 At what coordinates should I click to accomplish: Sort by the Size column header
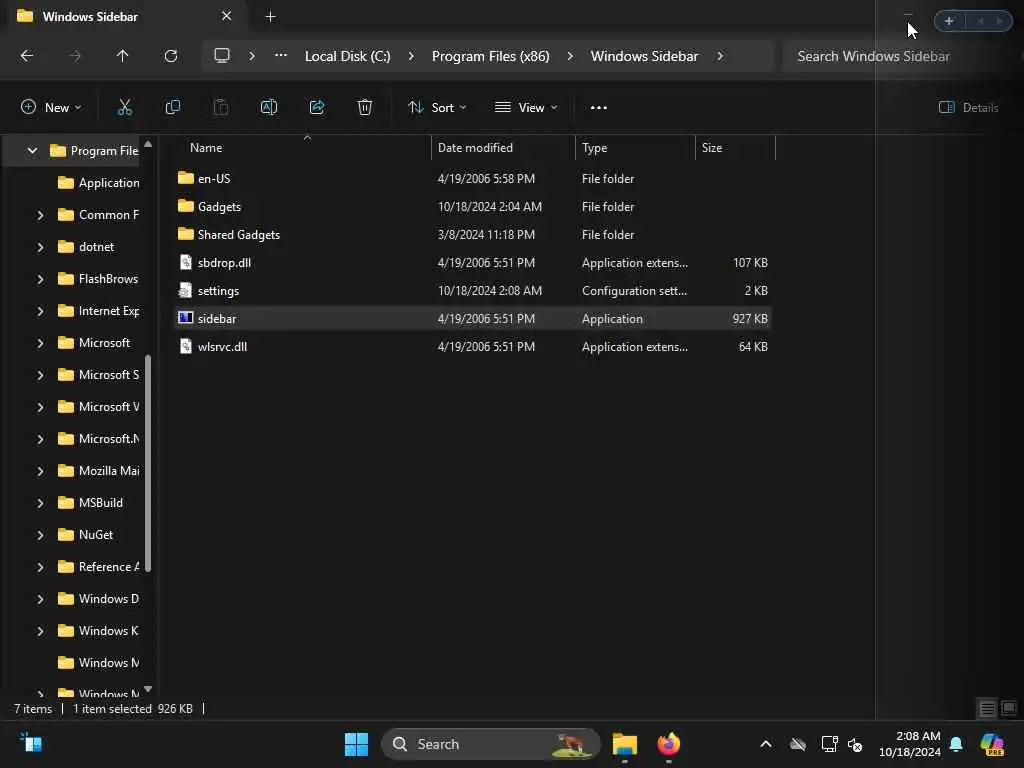click(x=712, y=148)
